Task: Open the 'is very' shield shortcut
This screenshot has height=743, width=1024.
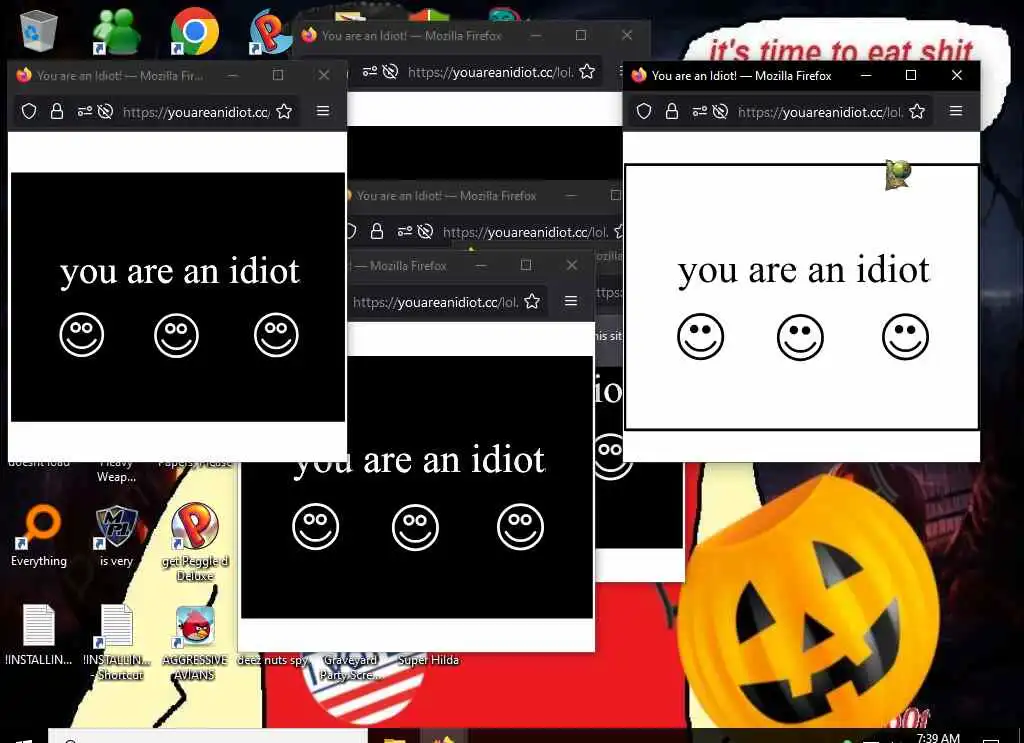Action: (x=116, y=535)
